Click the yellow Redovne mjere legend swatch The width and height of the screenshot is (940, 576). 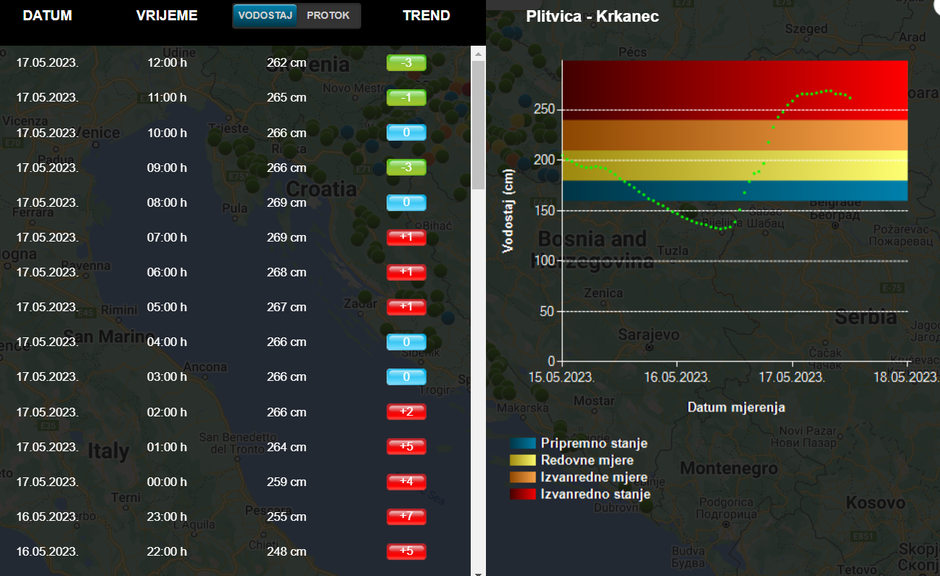522,460
